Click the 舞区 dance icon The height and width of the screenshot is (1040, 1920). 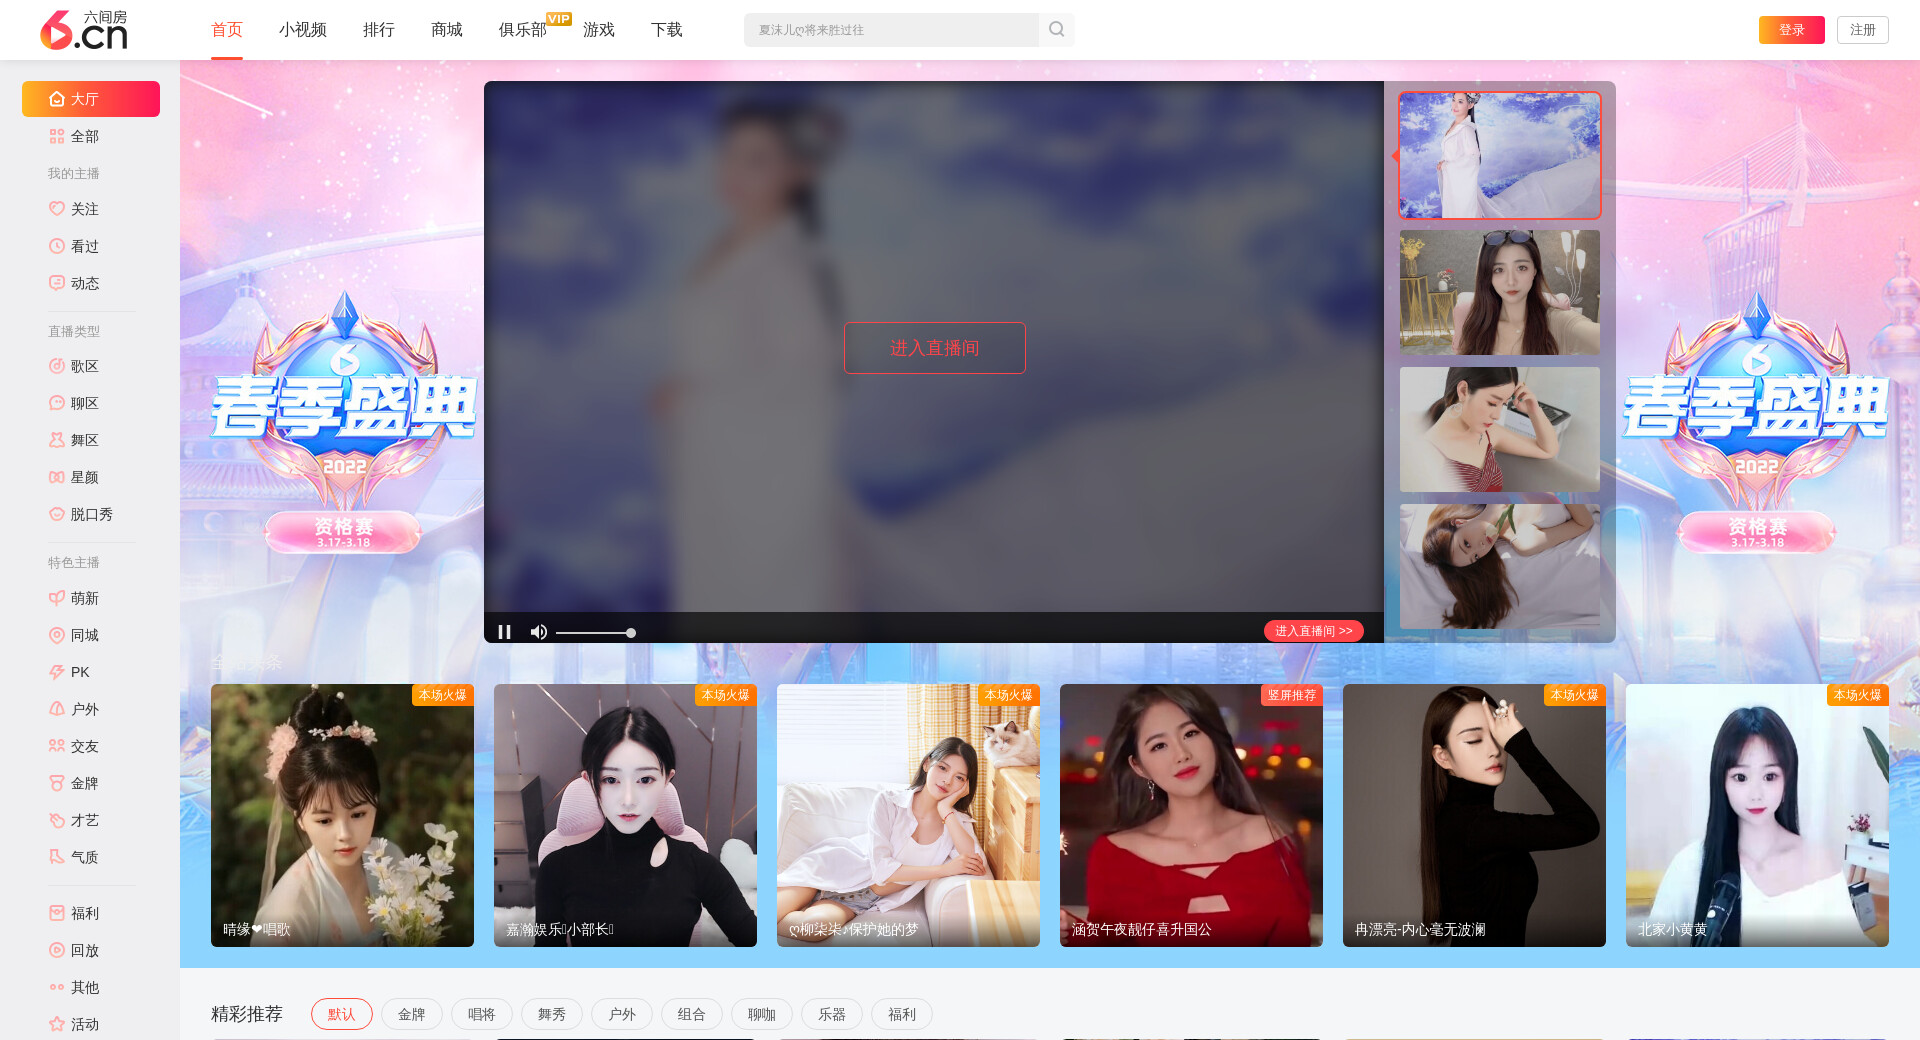[x=57, y=440]
